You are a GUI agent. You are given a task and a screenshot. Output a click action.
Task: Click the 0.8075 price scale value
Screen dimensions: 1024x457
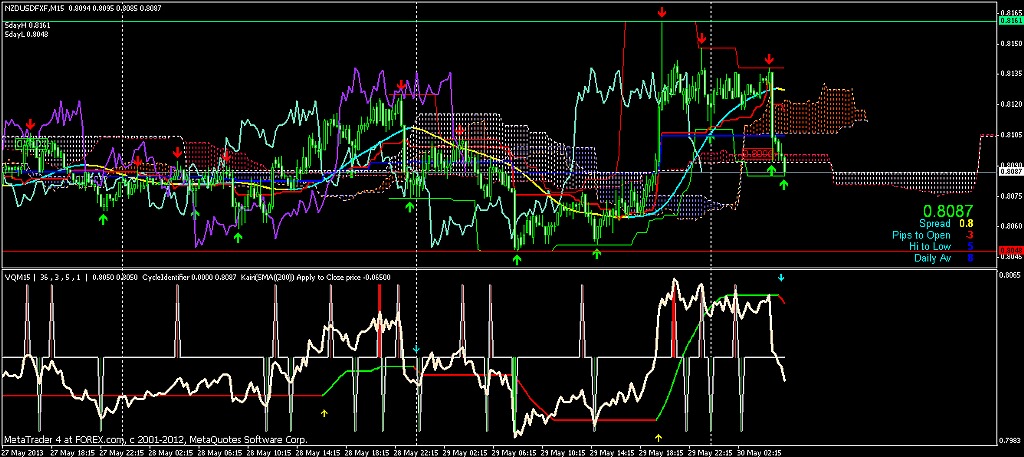pyautogui.click(x=1012, y=196)
